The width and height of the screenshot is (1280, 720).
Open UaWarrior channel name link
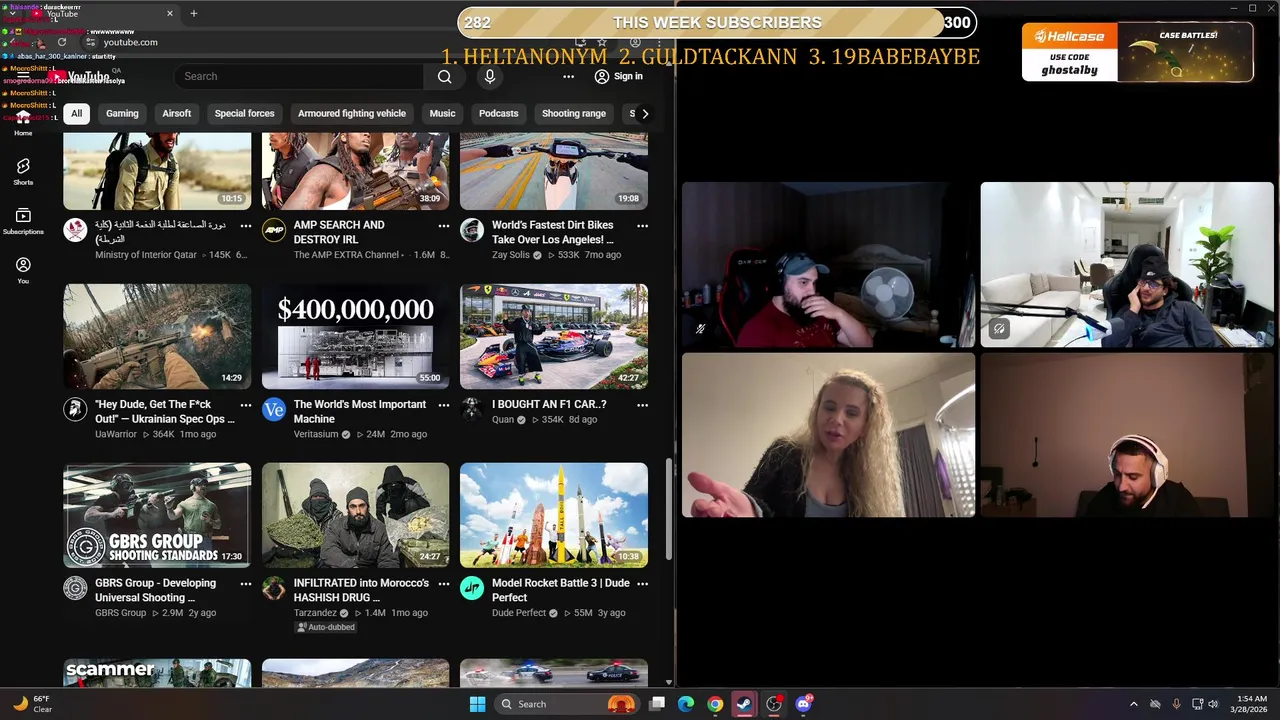(x=116, y=434)
